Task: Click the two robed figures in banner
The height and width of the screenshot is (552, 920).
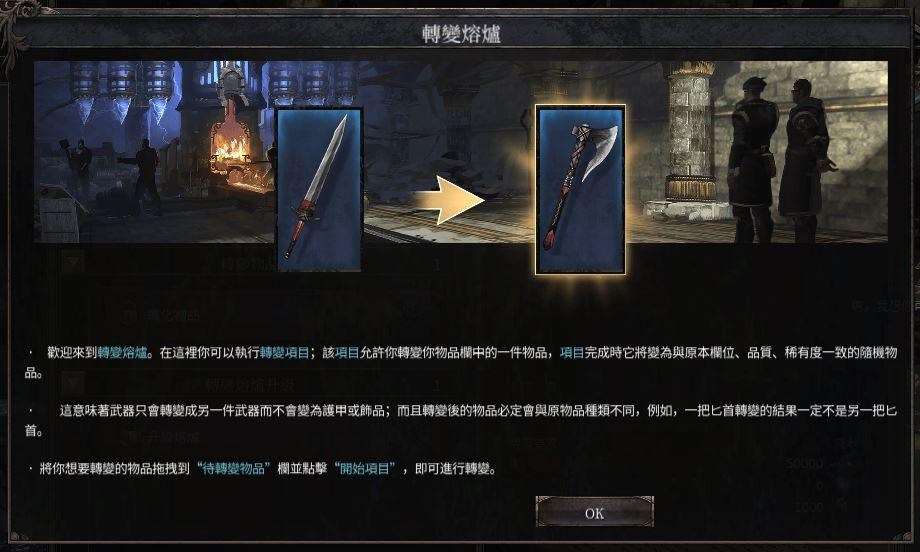Action: click(780, 158)
